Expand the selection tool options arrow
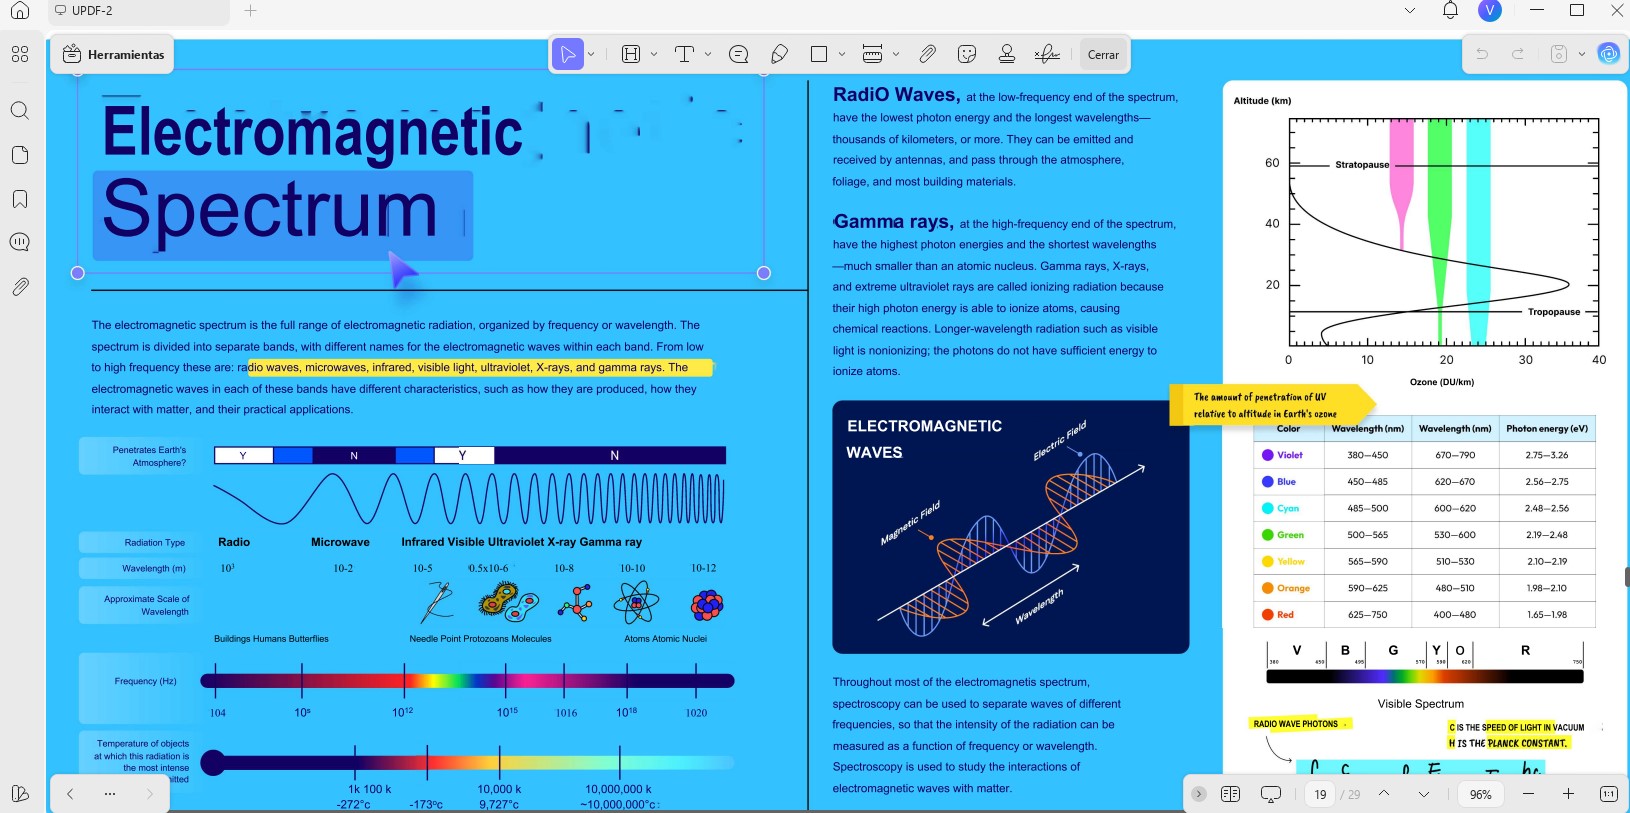The width and height of the screenshot is (1630, 813). 591,54
